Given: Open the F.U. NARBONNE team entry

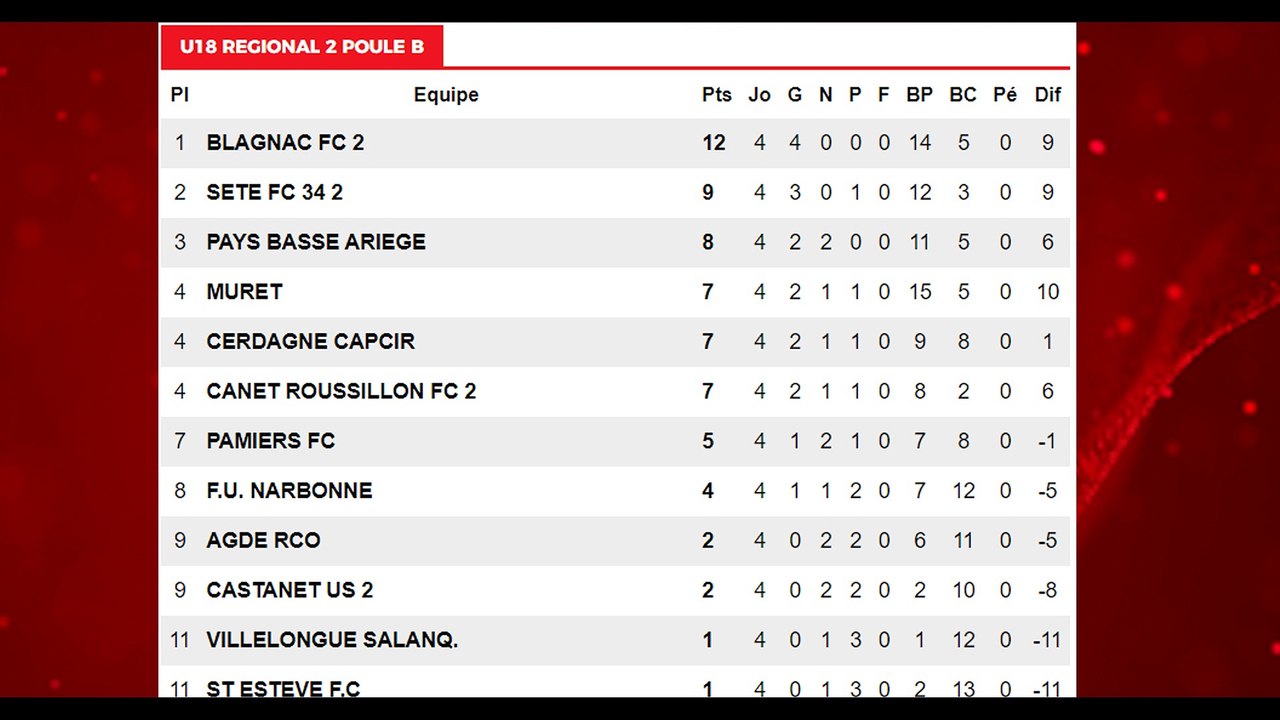Looking at the screenshot, I should tap(289, 490).
